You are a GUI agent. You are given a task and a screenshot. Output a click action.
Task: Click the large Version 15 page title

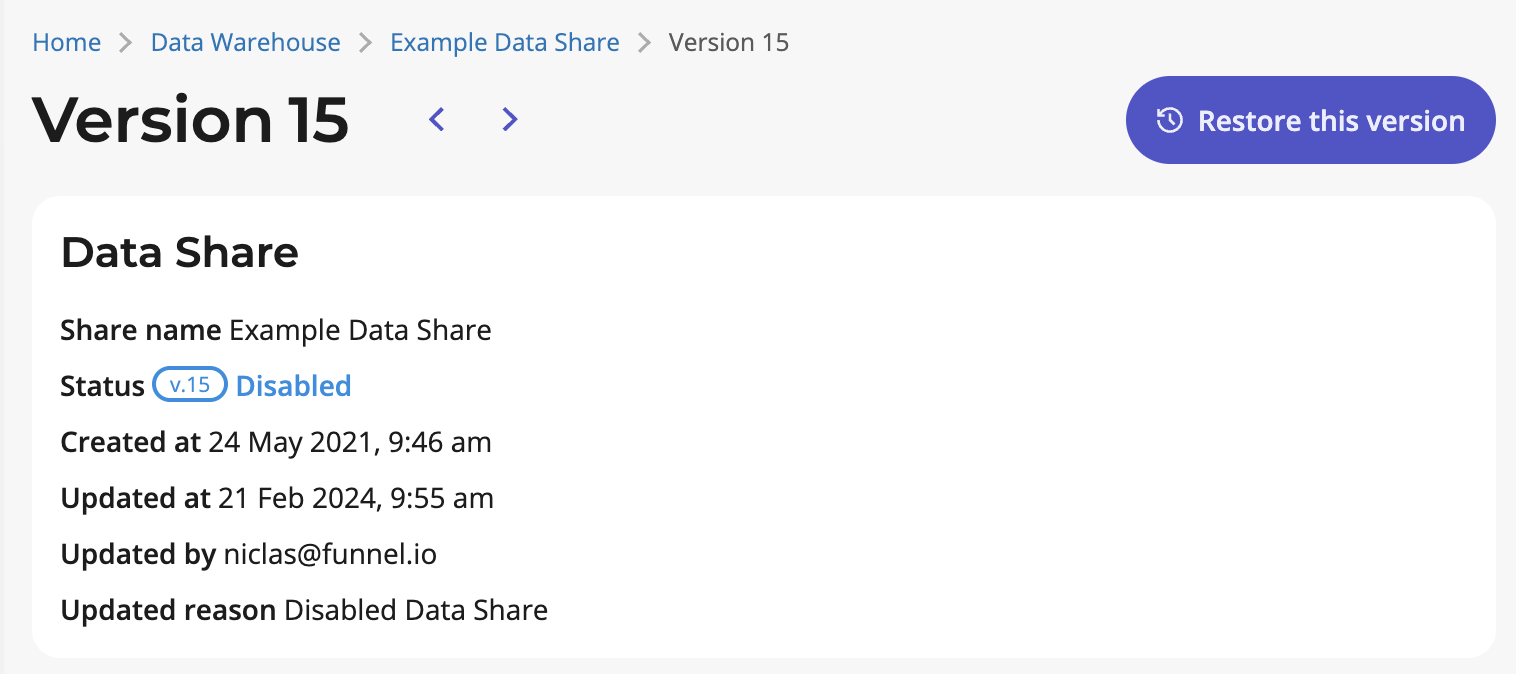191,120
